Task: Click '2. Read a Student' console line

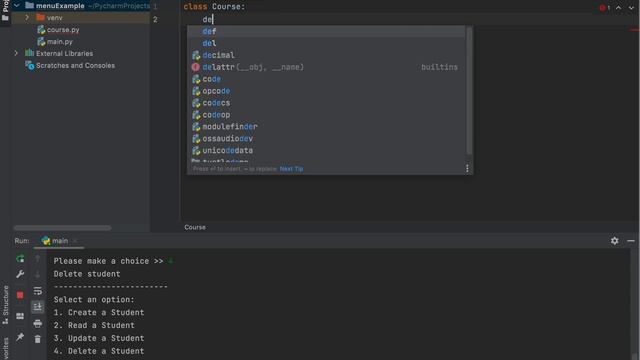Action: (94, 325)
